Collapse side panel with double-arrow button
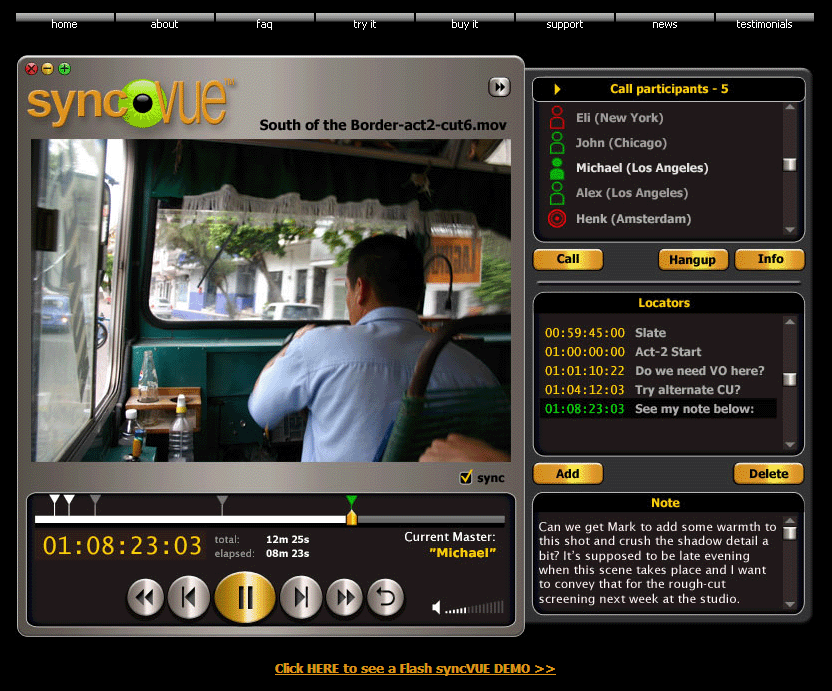This screenshot has width=832, height=691. (499, 88)
